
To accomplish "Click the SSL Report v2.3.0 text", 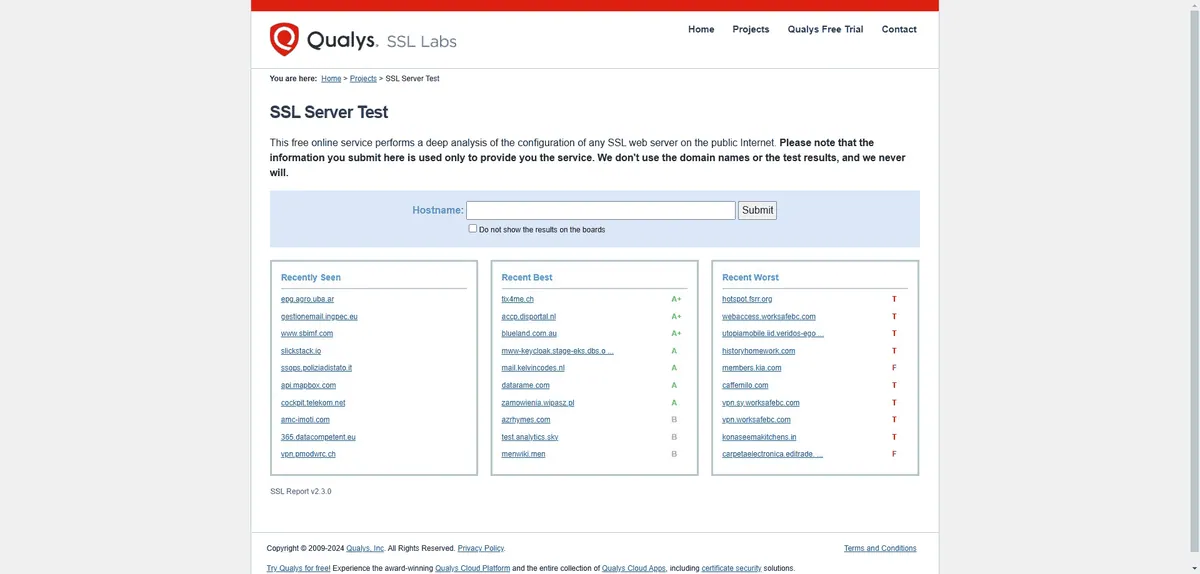I will pos(301,491).
